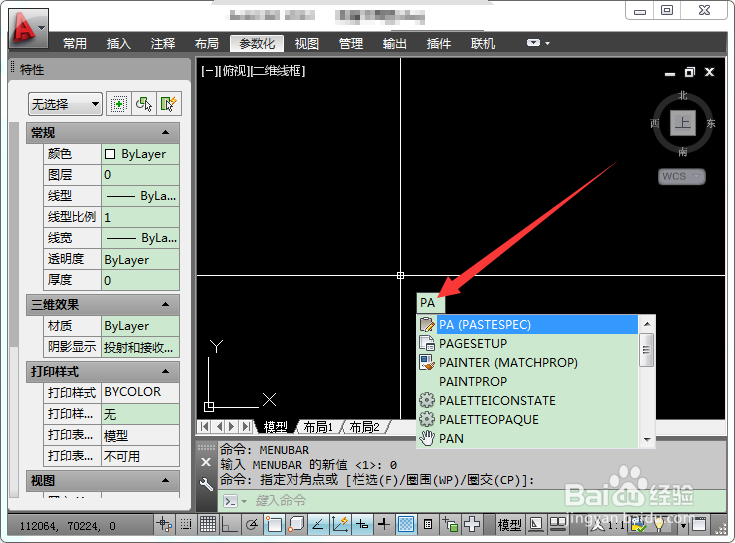735x543 pixels.
Task: Toggle Polar Tracking in status bar
Action: tap(252, 524)
